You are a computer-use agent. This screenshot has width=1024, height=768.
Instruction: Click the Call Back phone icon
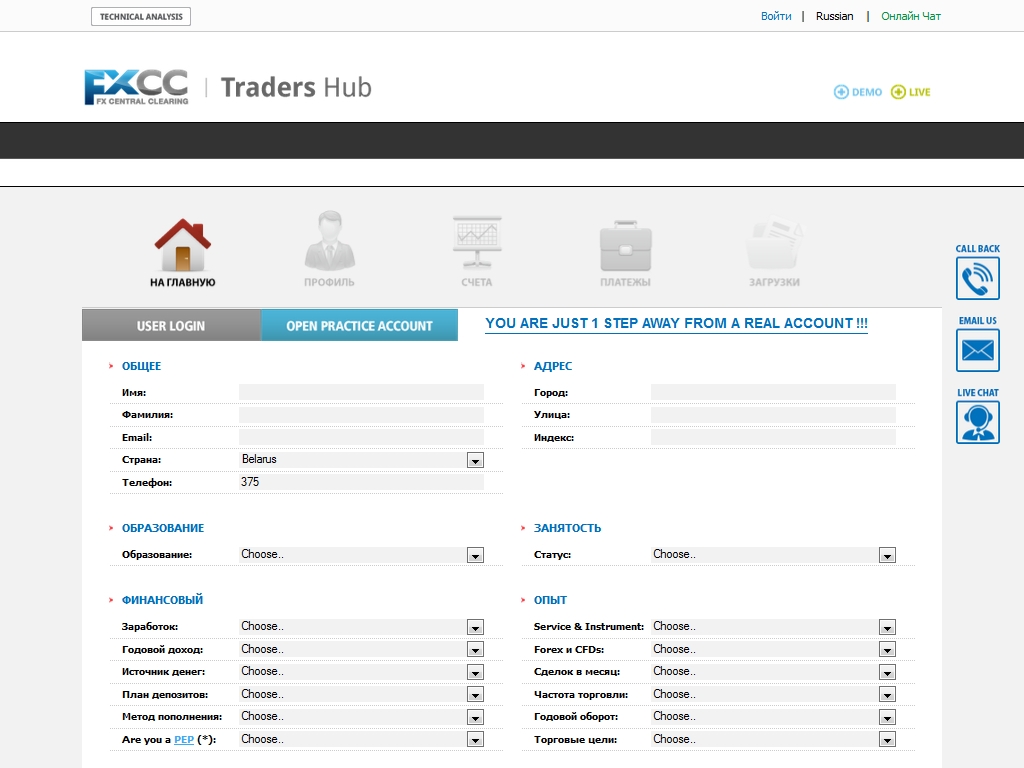coord(977,278)
